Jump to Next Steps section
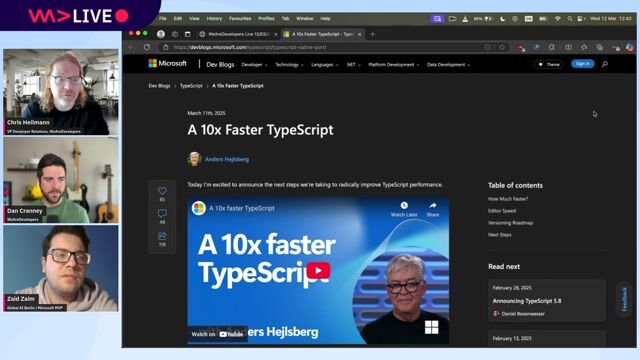The image size is (640, 360). 500,235
